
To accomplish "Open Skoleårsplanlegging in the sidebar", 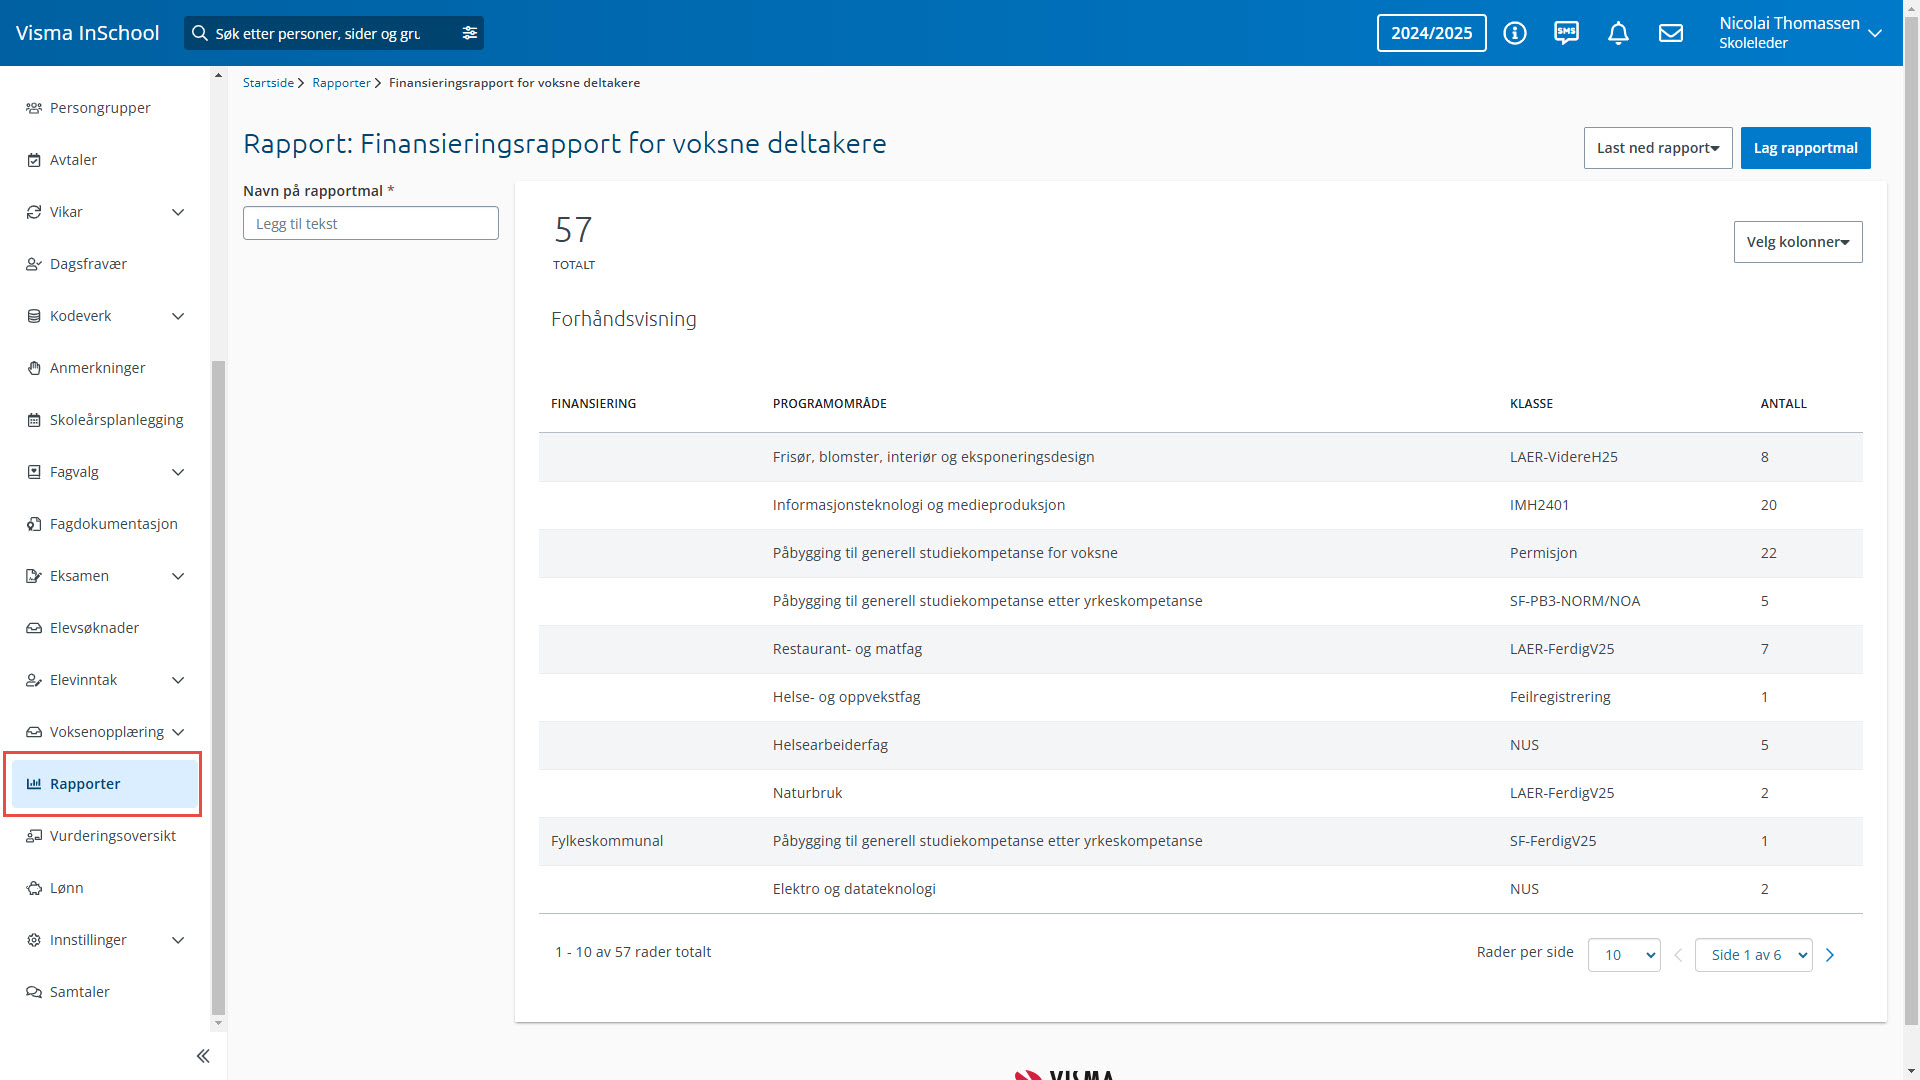I will click(116, 420).
